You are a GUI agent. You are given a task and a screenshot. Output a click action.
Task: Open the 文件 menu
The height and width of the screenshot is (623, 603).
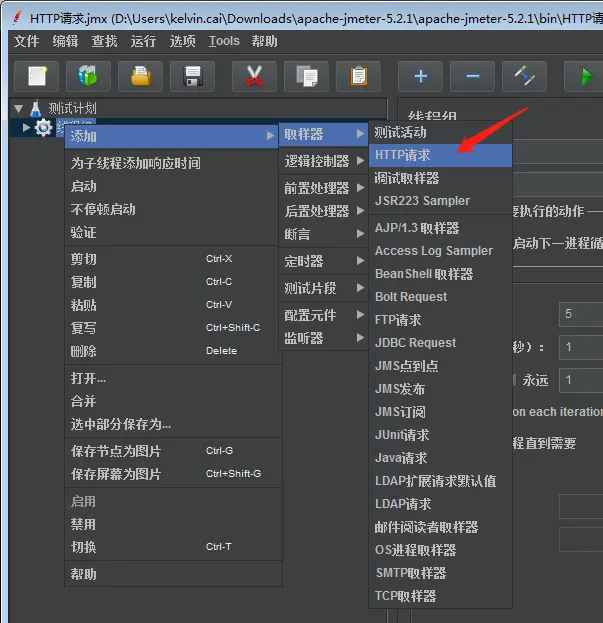[27, 41]
